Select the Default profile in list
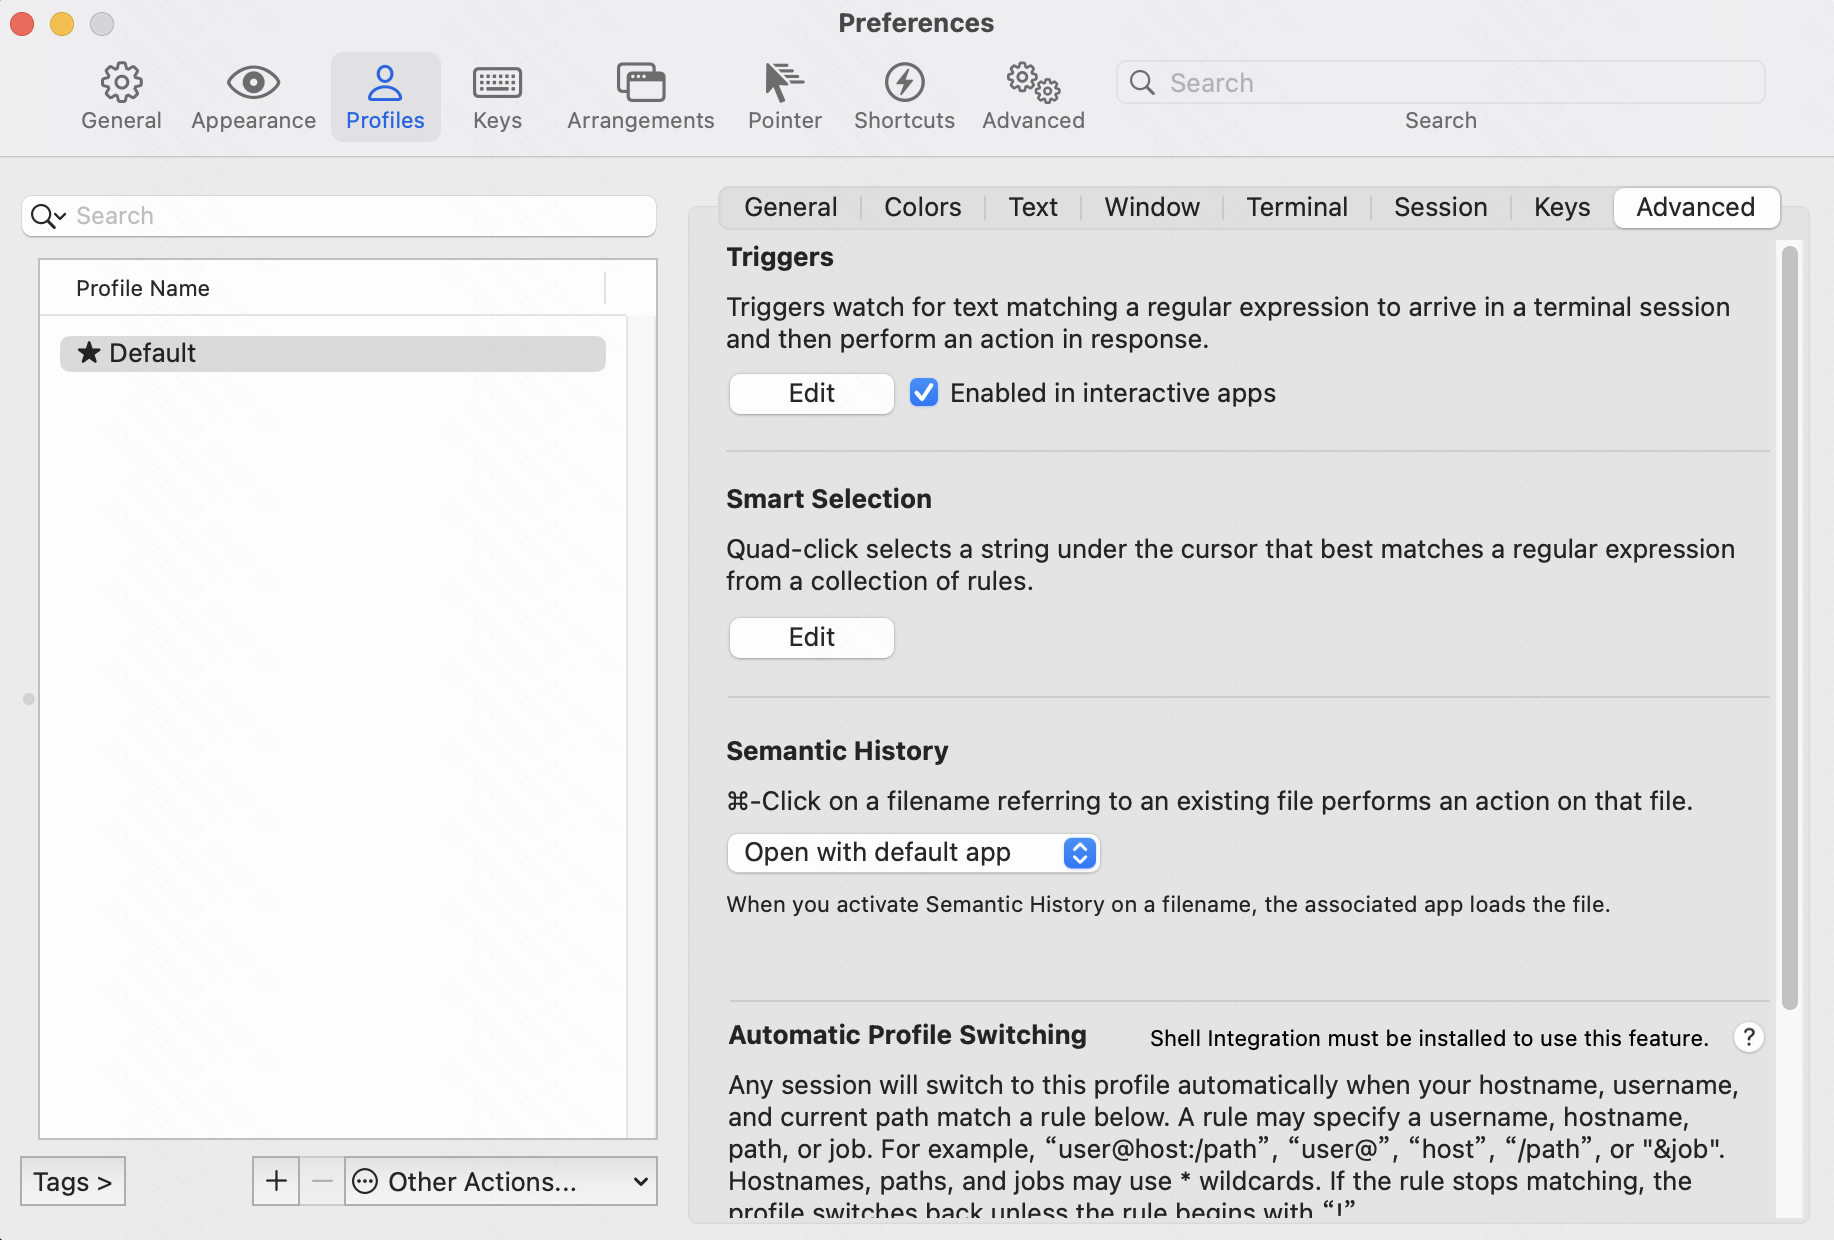Image resolution: width=1834 pixels, height=1240 pixels. pyautogui.click(x=333, y=353)
